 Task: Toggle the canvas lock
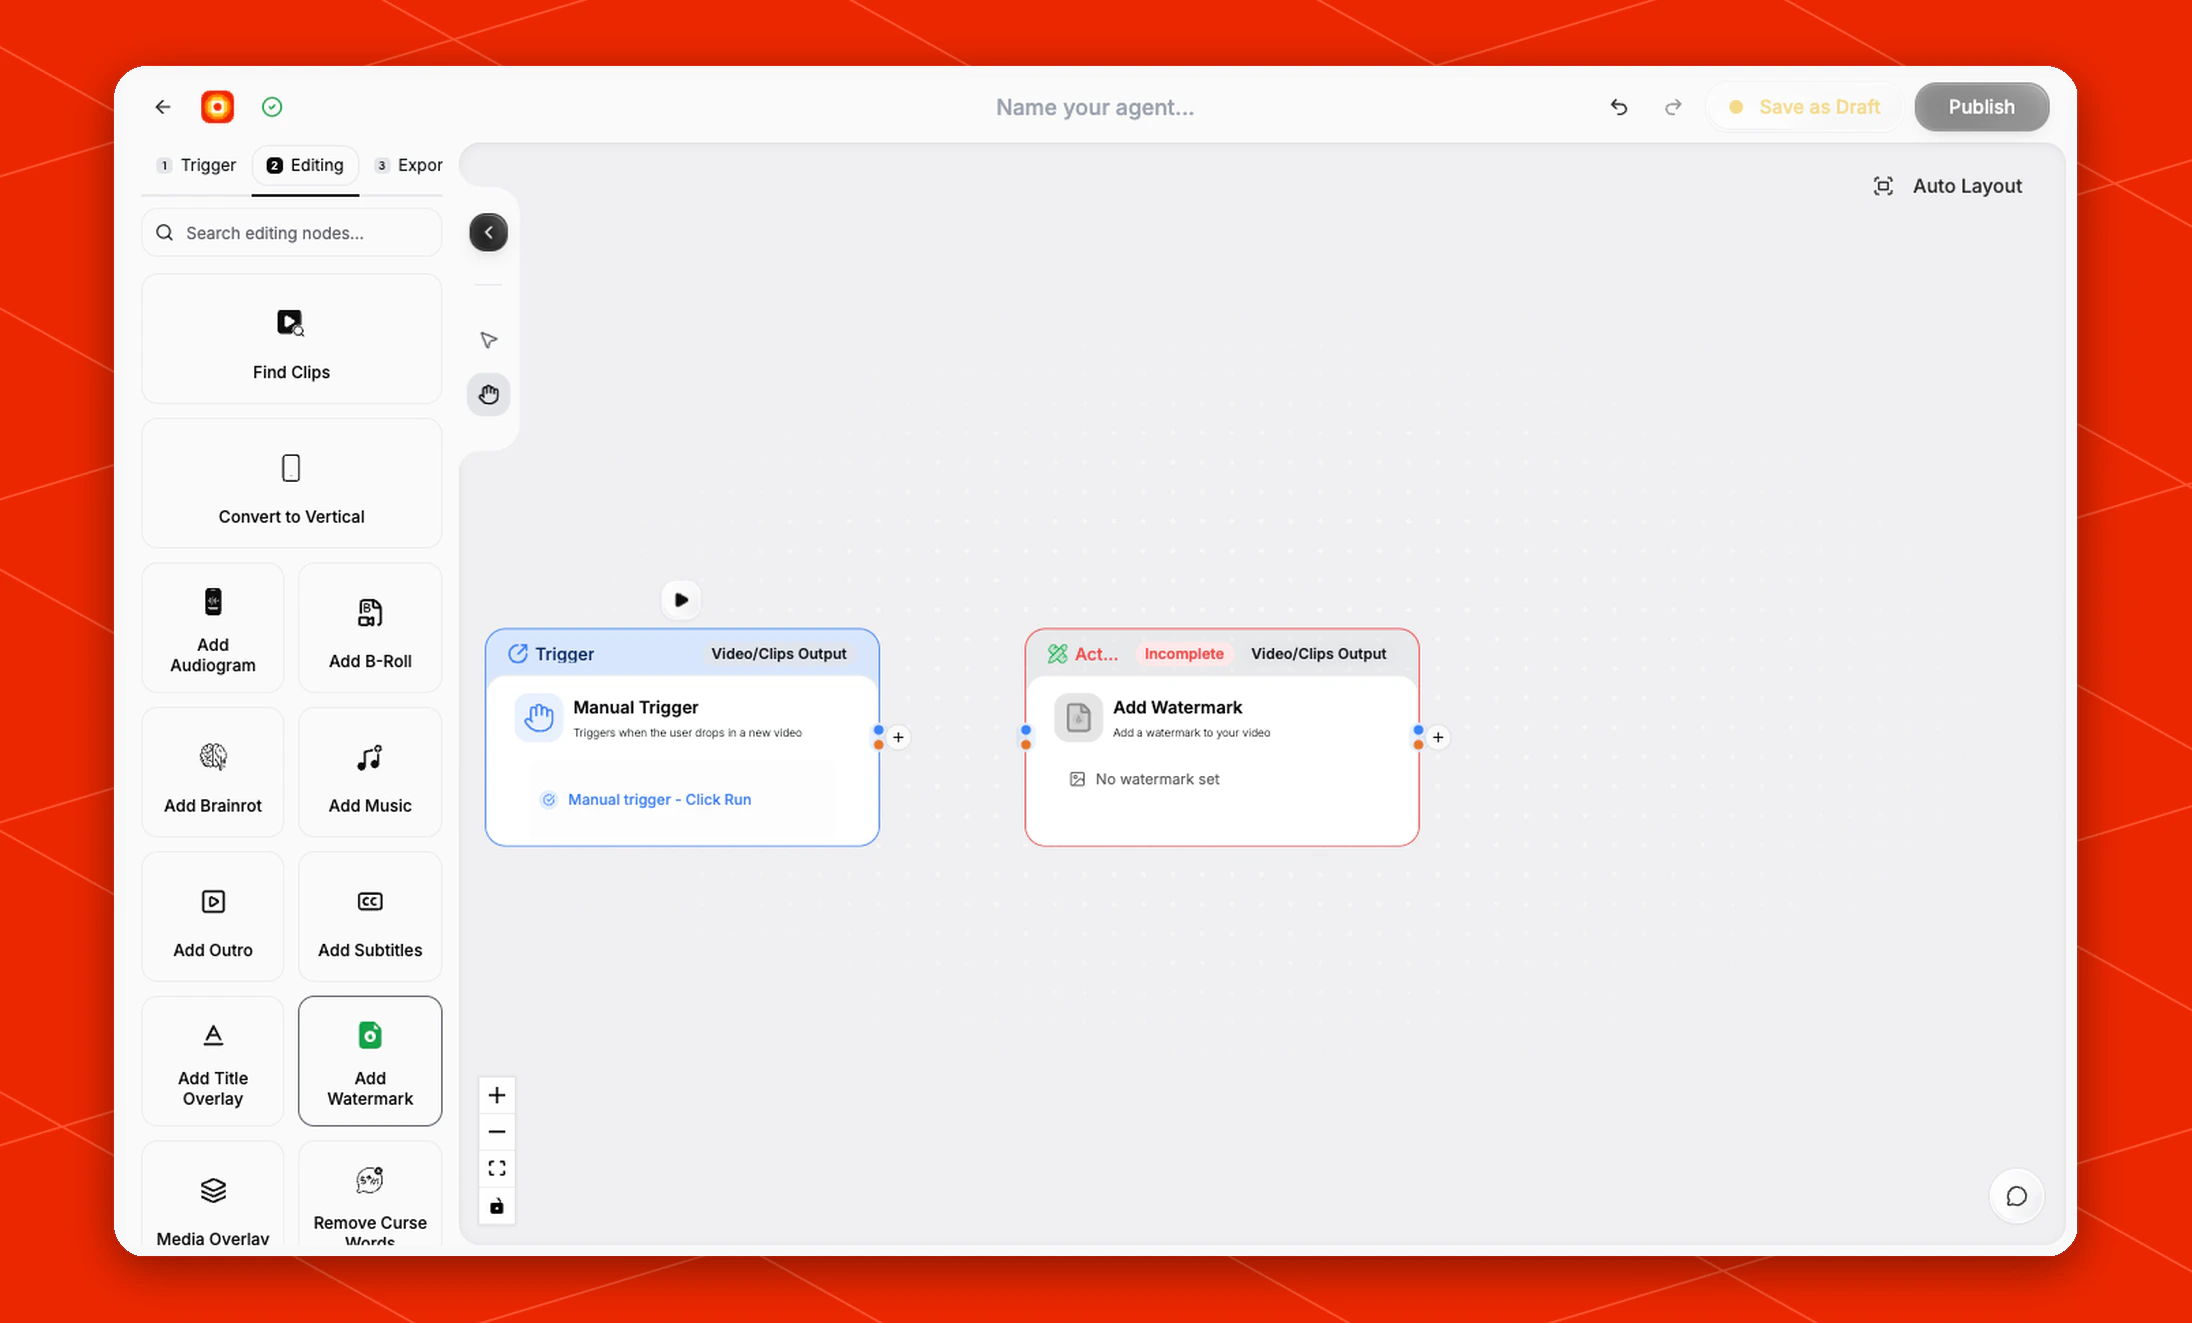click(x=497, y=1206)
